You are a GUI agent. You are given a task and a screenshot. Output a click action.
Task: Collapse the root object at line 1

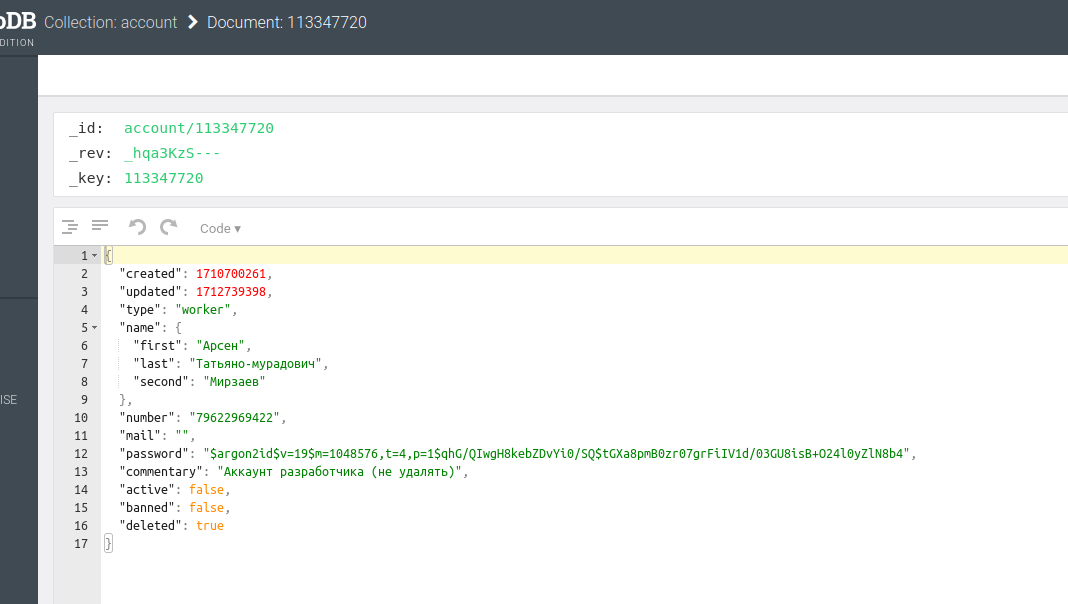(94, 256)
